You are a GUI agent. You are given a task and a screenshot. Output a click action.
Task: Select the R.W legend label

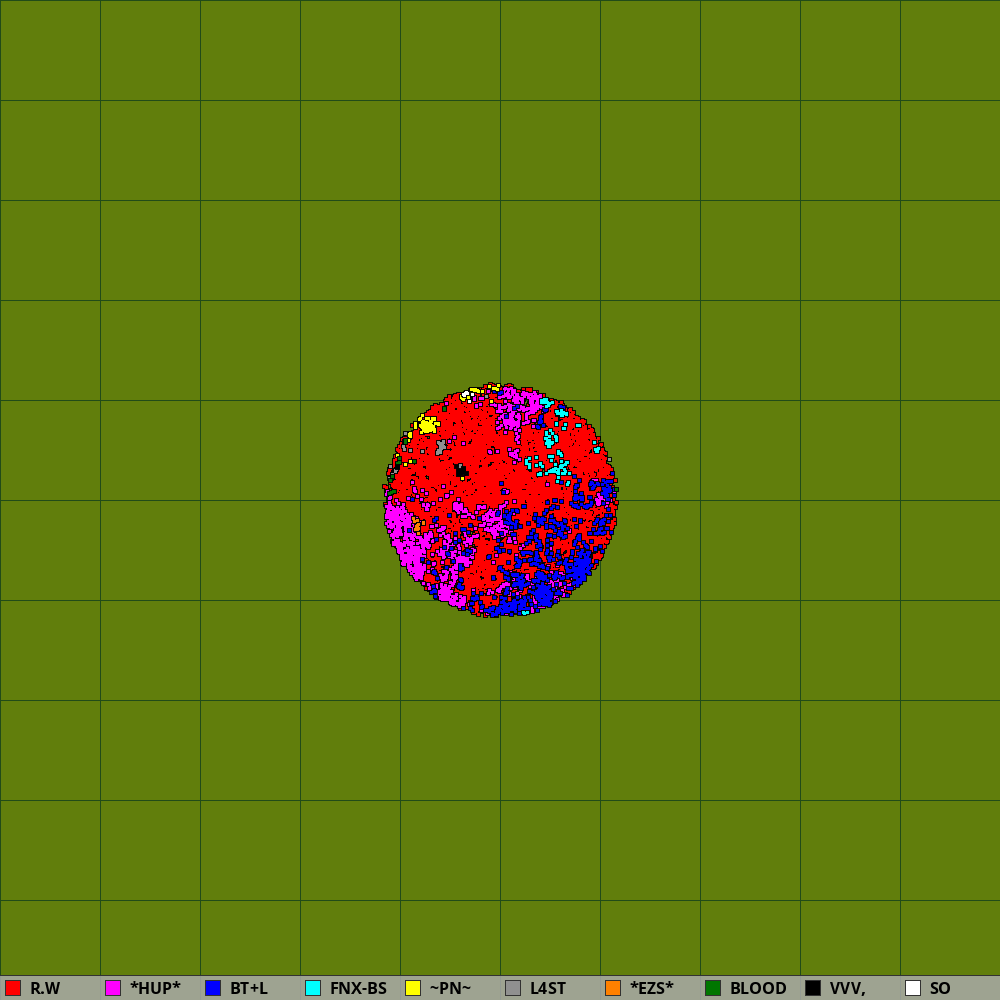pyautogui.click(x=45, y=988)
